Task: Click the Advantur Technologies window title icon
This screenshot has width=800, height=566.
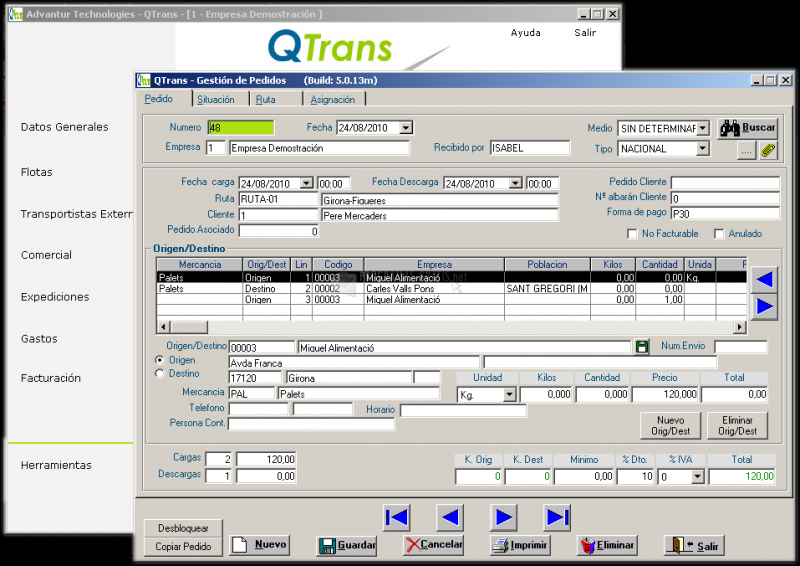Action: click(16, 14)
